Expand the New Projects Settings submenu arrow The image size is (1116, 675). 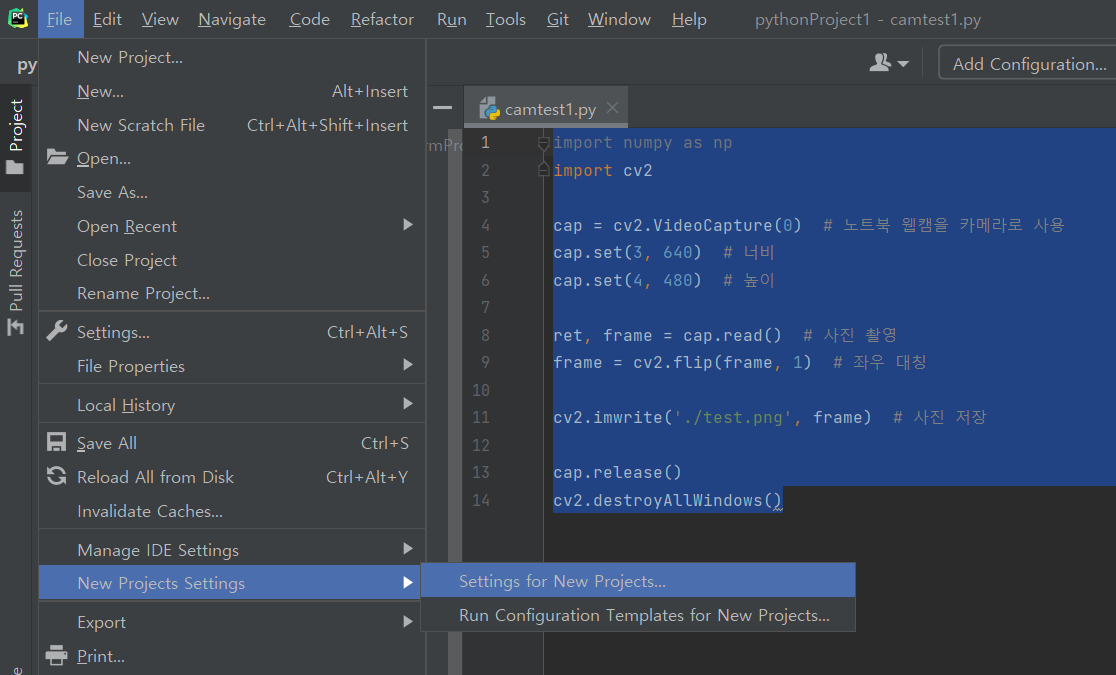[408, 582]
